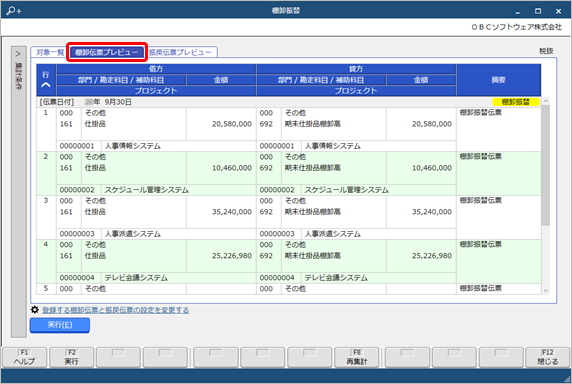Click the 税抜 label at top right
Viewport: 572px width, 384px height.
[546, 51]
